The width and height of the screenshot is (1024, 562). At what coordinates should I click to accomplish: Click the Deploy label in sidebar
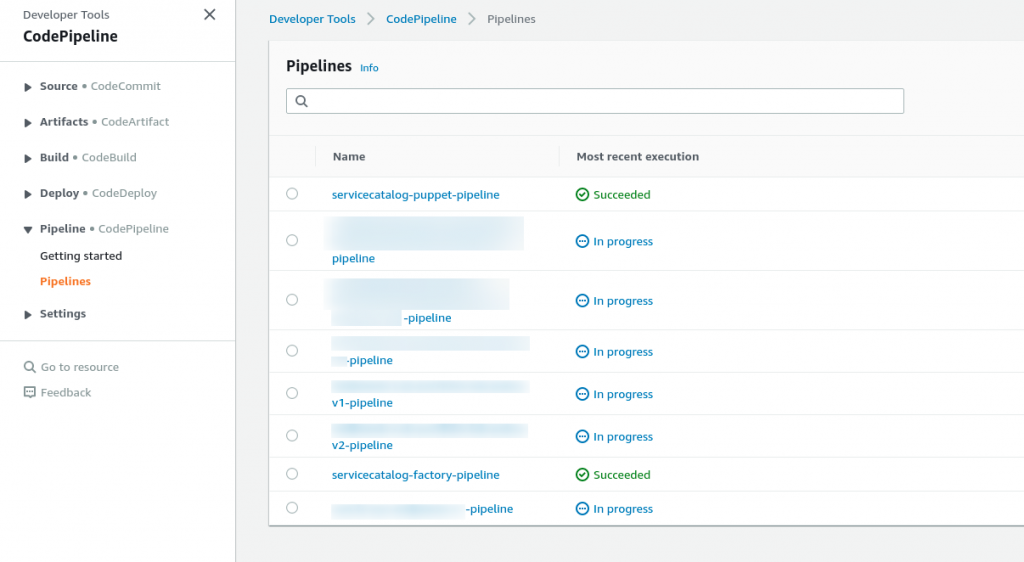pos(59,193)
